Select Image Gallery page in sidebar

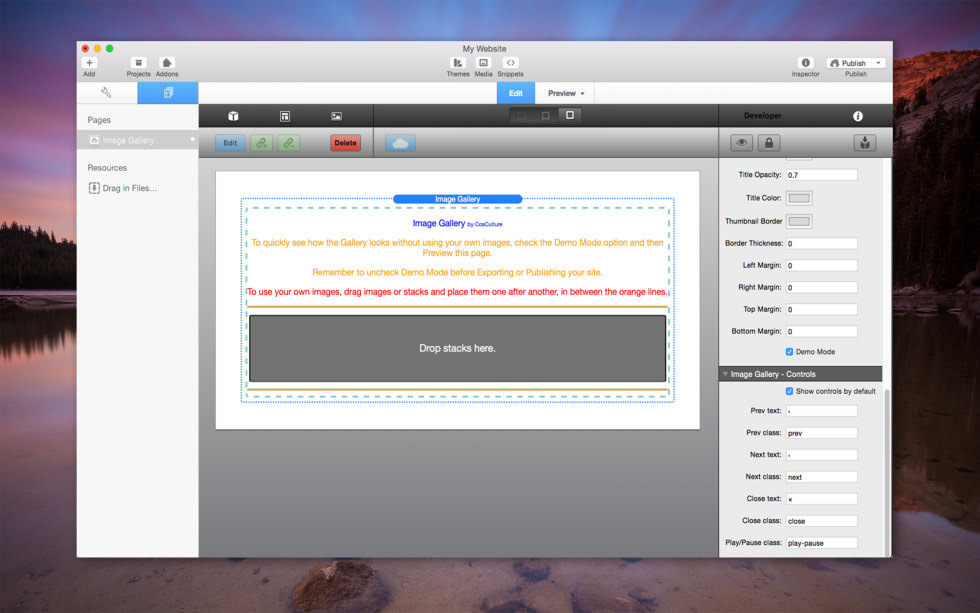click(138, 140)
